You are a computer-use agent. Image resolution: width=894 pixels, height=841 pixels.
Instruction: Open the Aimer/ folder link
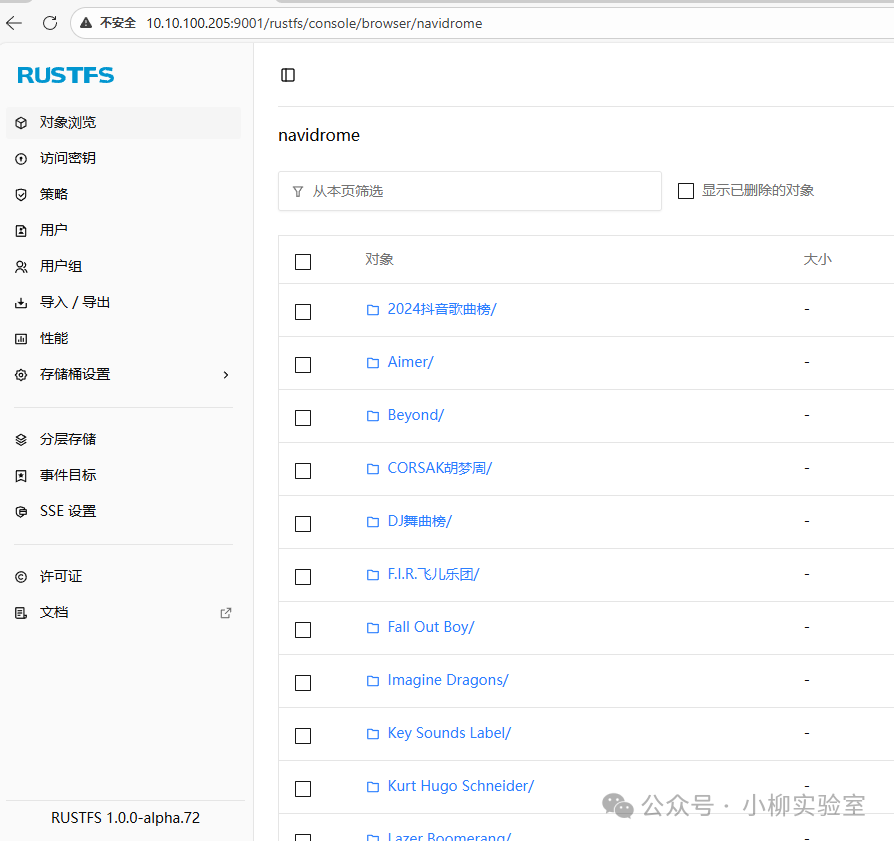tap(411, 363)
